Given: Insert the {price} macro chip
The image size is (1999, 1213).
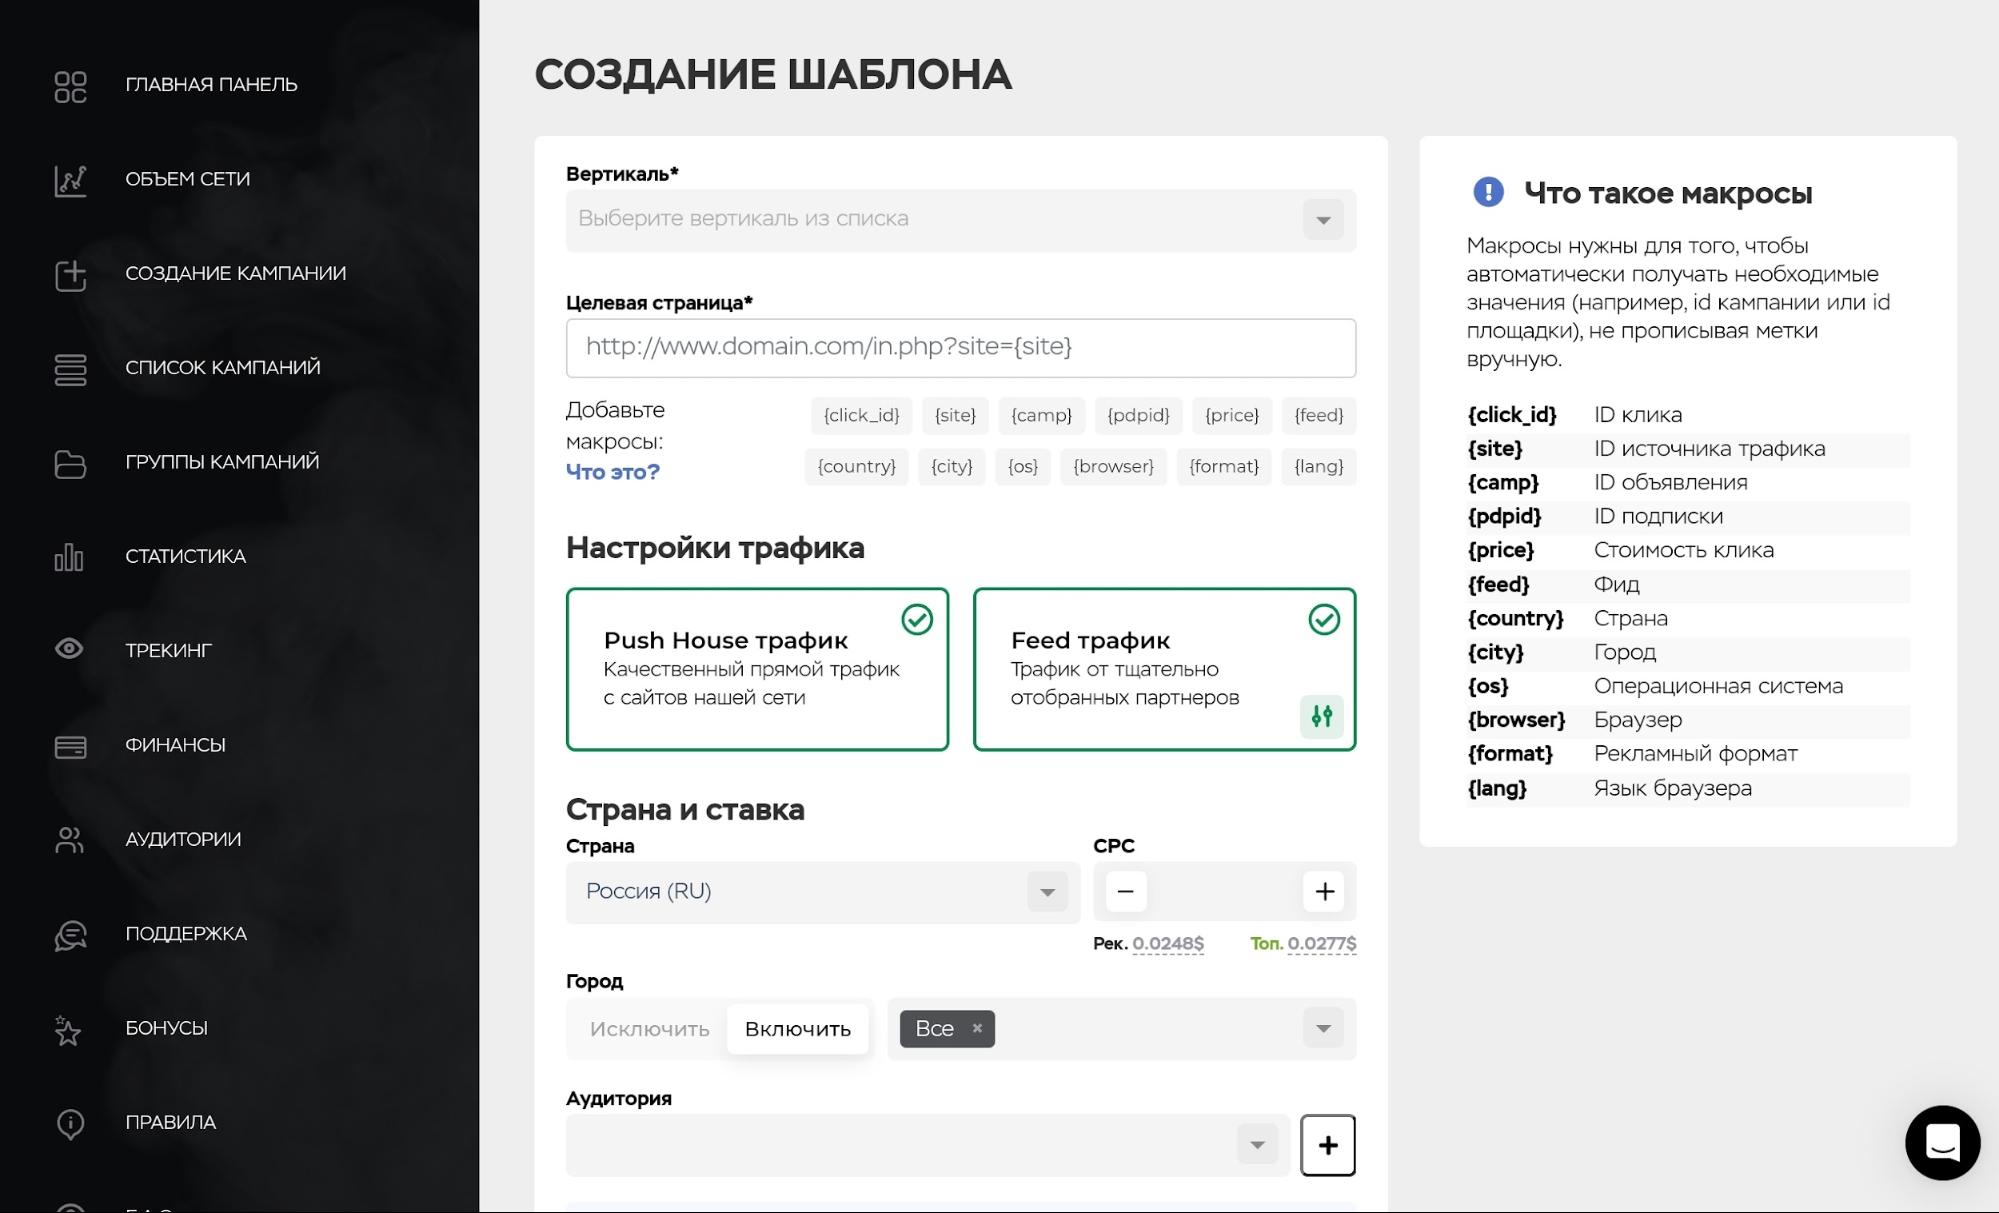Looking at the screenshot, I should [x=1232, y=415].
